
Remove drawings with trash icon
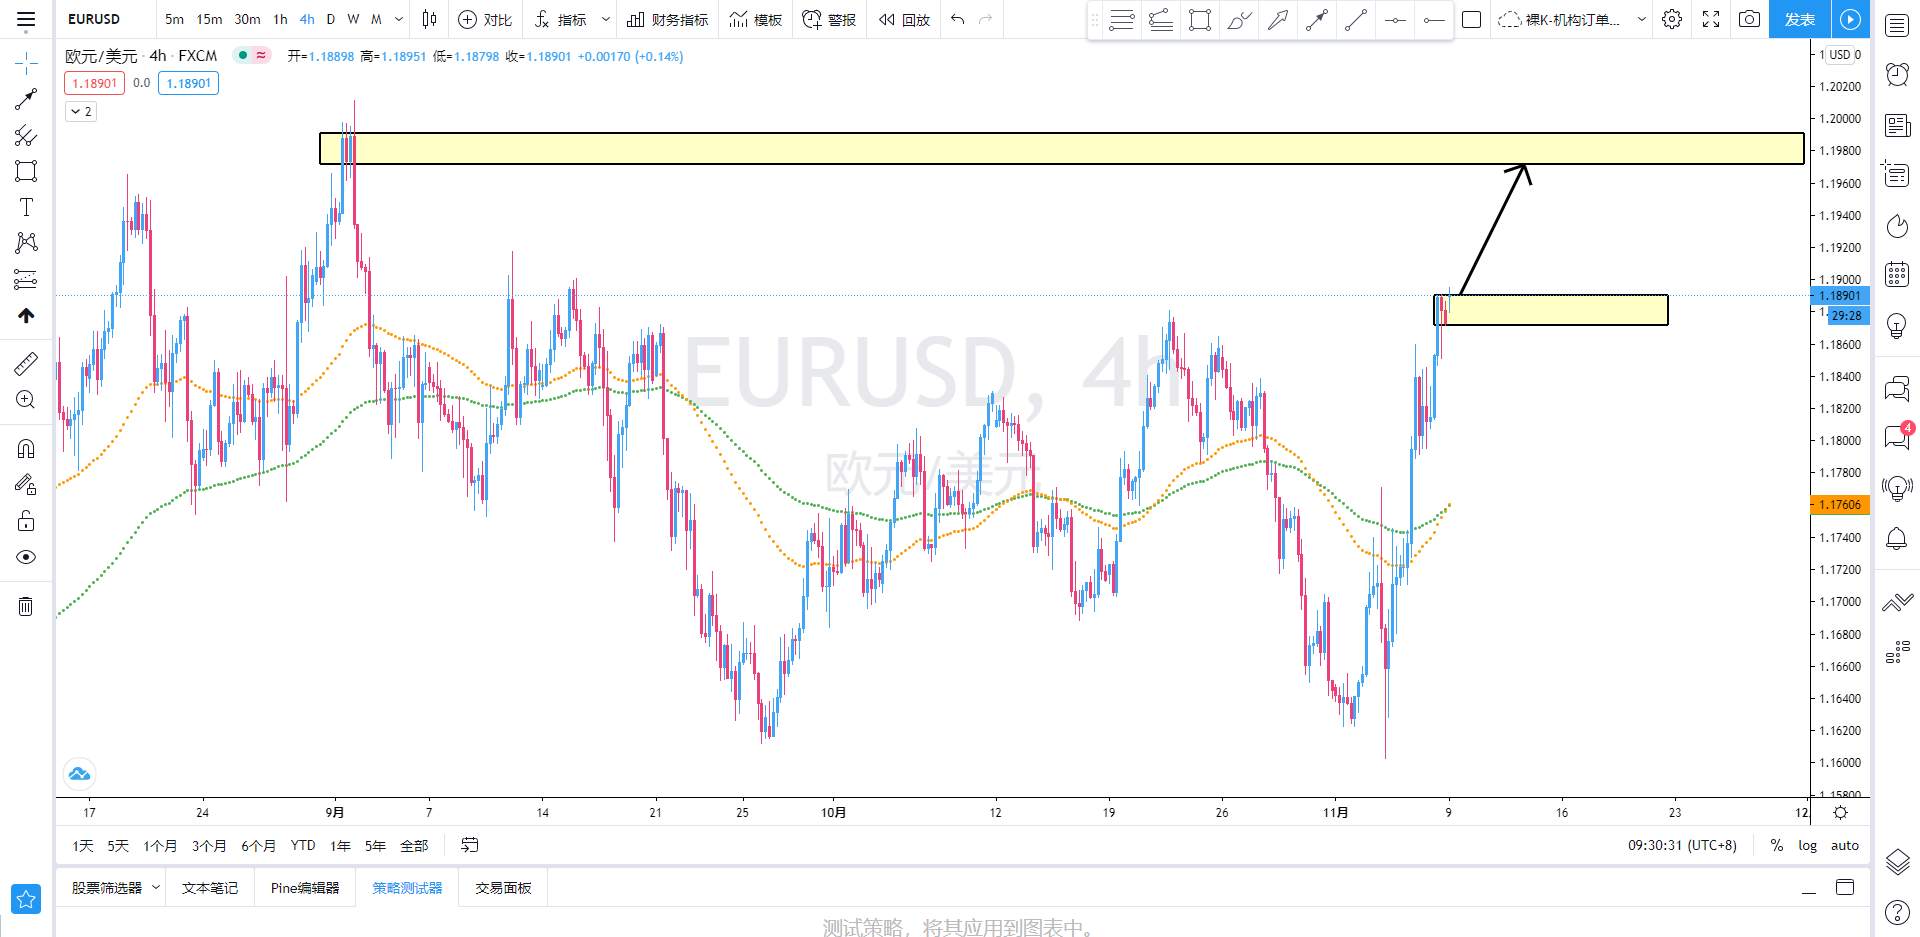point(26,606)
